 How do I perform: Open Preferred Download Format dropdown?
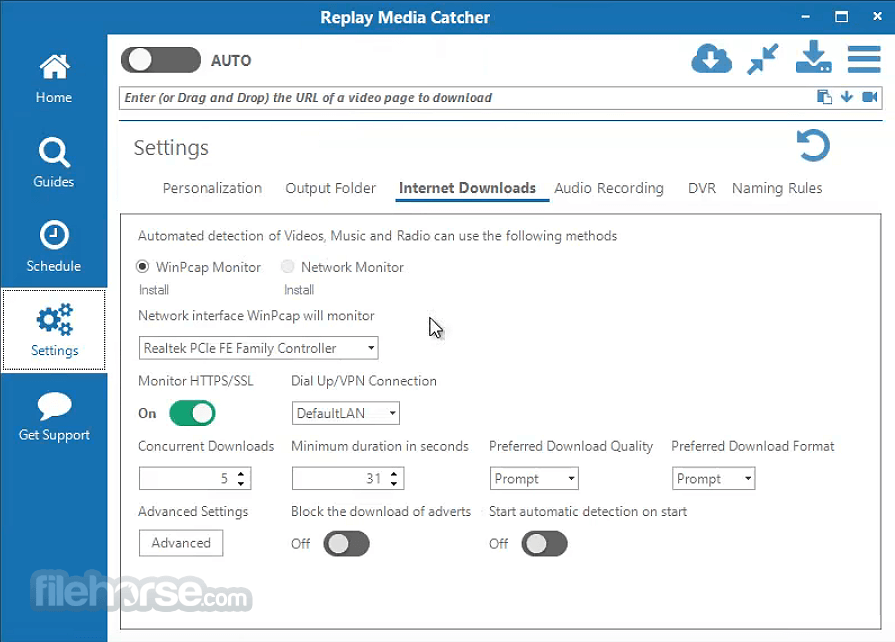pyautogui.click(x=713, y=479)
